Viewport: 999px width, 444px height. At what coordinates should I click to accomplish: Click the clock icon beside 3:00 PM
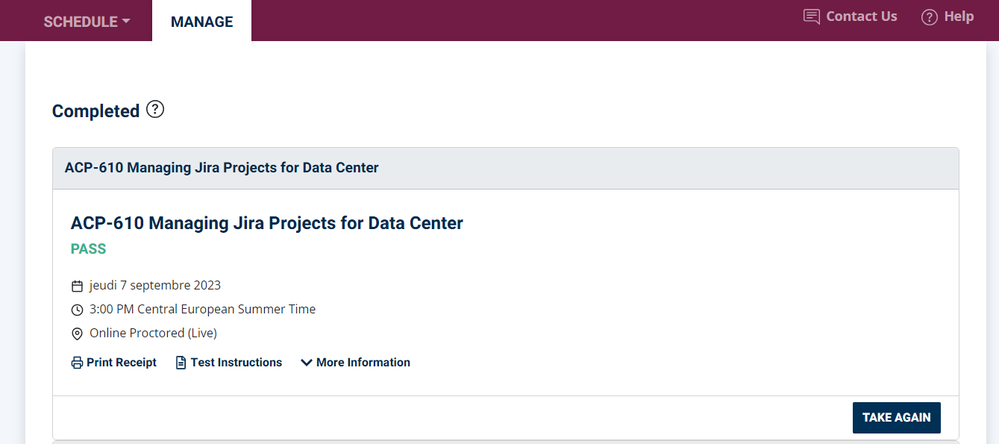[x=77, y=310]
